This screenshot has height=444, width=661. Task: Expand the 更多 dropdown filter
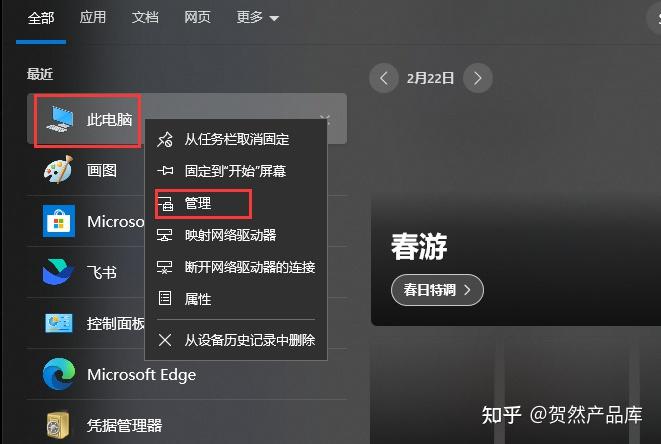point(257,17)
